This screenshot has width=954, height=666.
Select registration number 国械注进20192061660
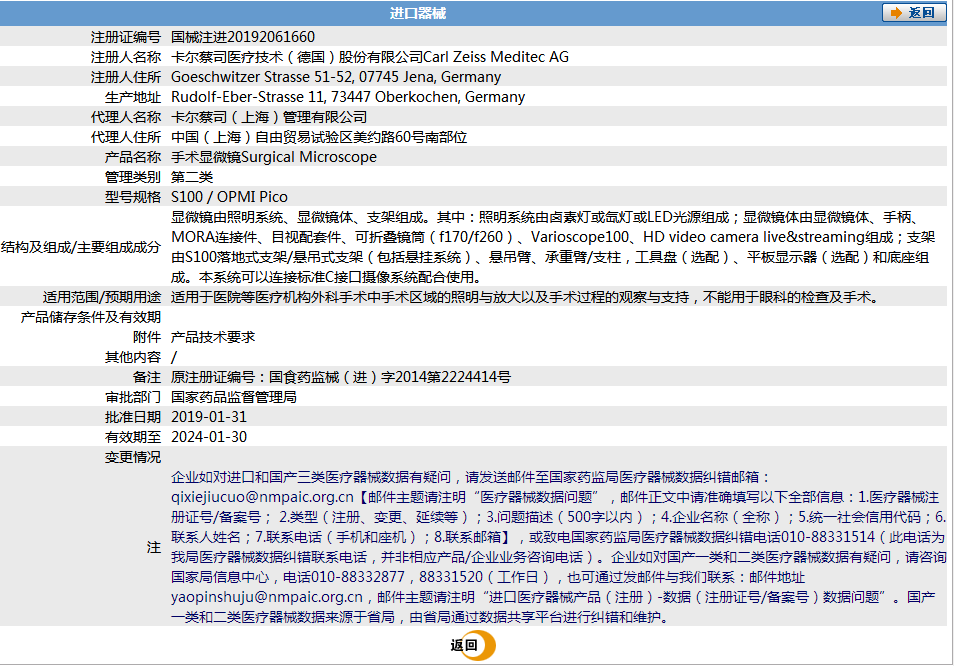[x=243, y=37]
